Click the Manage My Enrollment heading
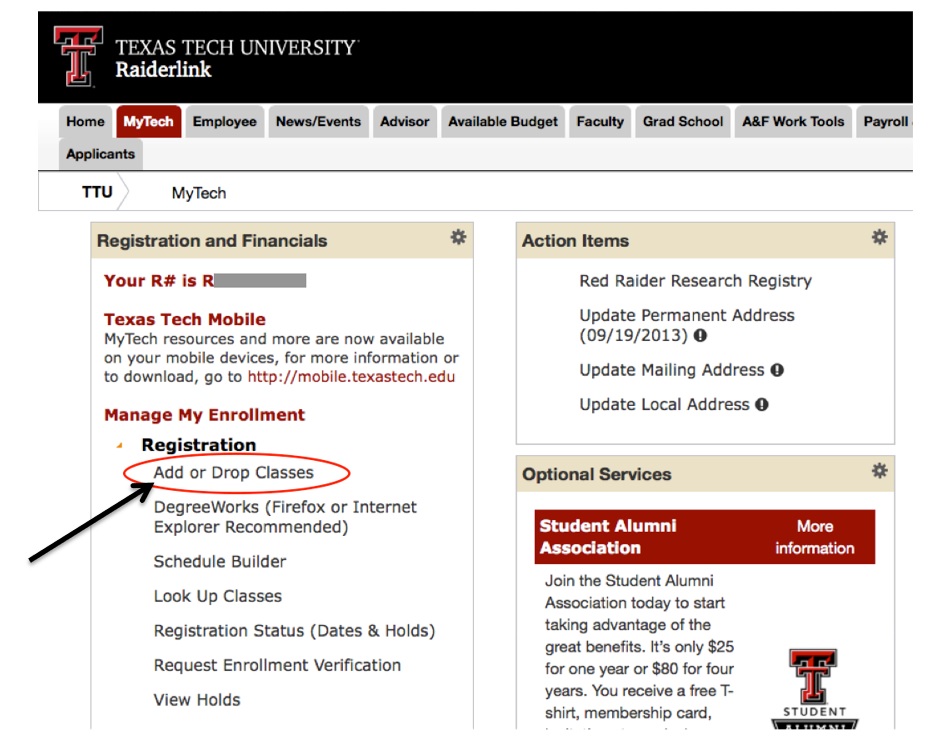Screen dimensions: 936x749 pos(204,415)
